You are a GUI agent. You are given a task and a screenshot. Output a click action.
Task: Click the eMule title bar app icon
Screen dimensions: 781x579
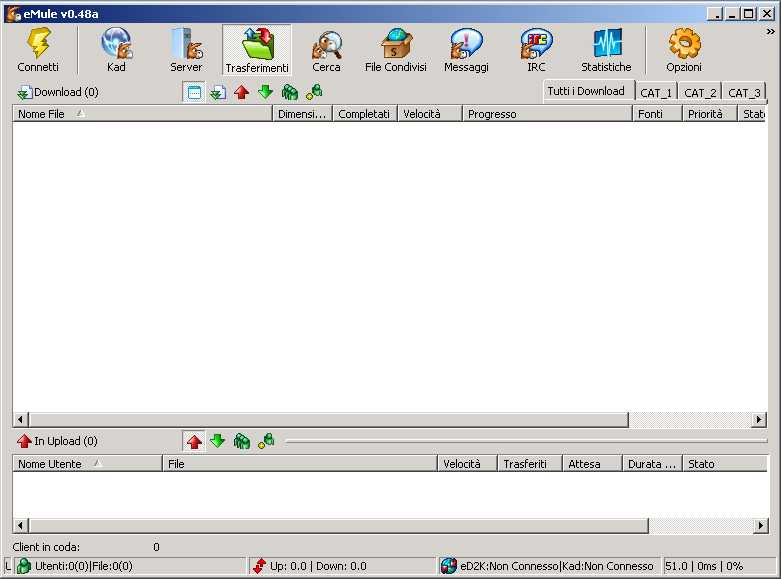(x=13, y=14)
